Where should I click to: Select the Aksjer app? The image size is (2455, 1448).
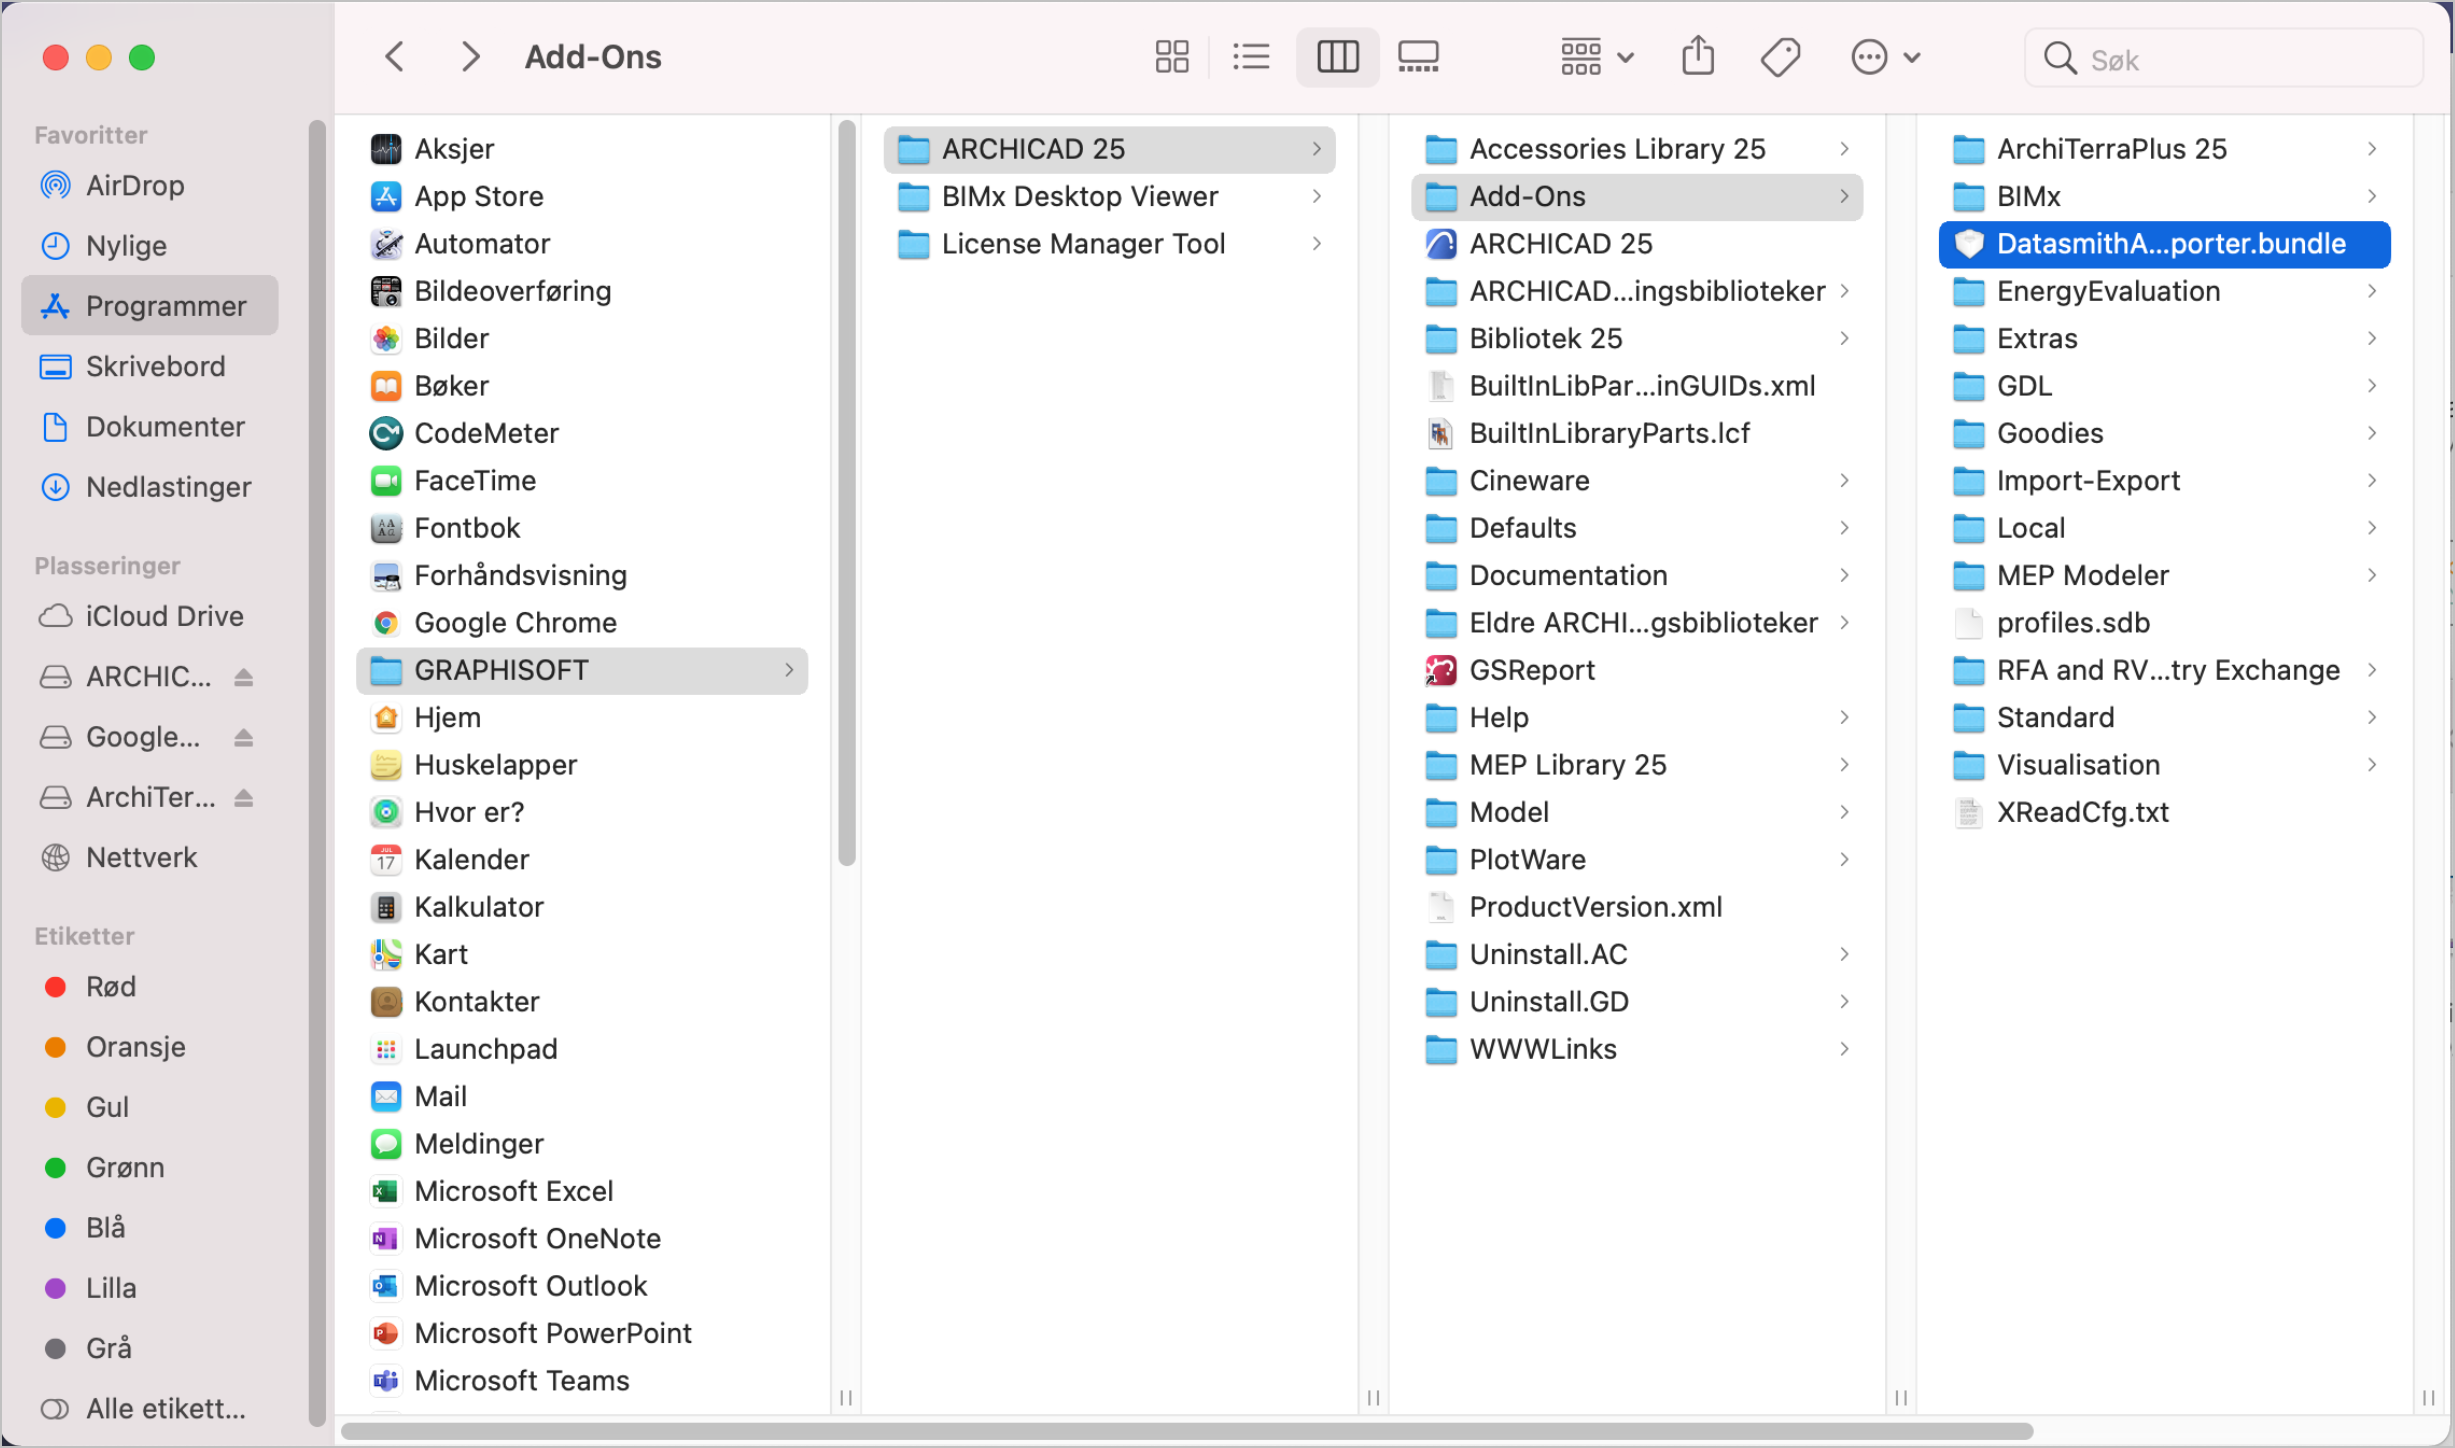coord(582,149)
